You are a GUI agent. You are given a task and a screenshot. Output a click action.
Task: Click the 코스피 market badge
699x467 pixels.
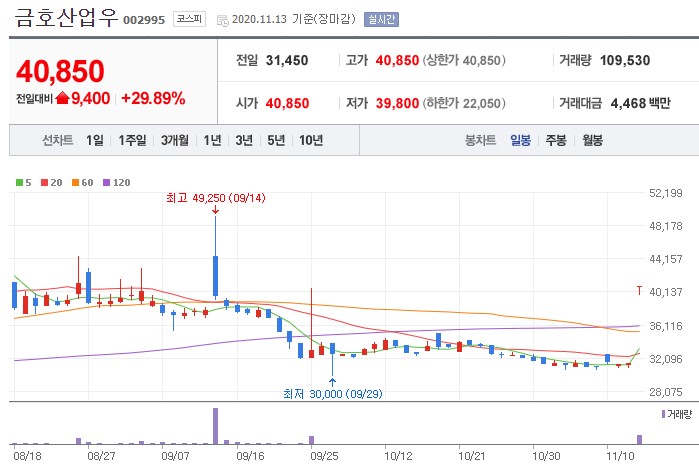189,19
